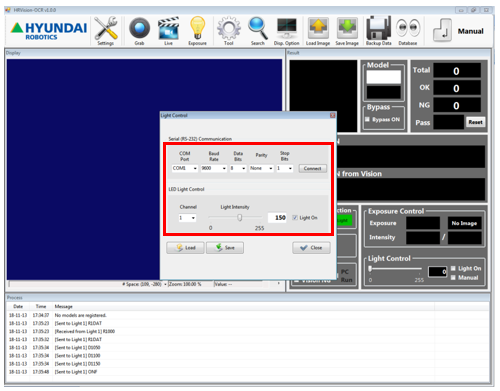
Task: Expand the COM Port dropdown
Action: tap(185, 168)
